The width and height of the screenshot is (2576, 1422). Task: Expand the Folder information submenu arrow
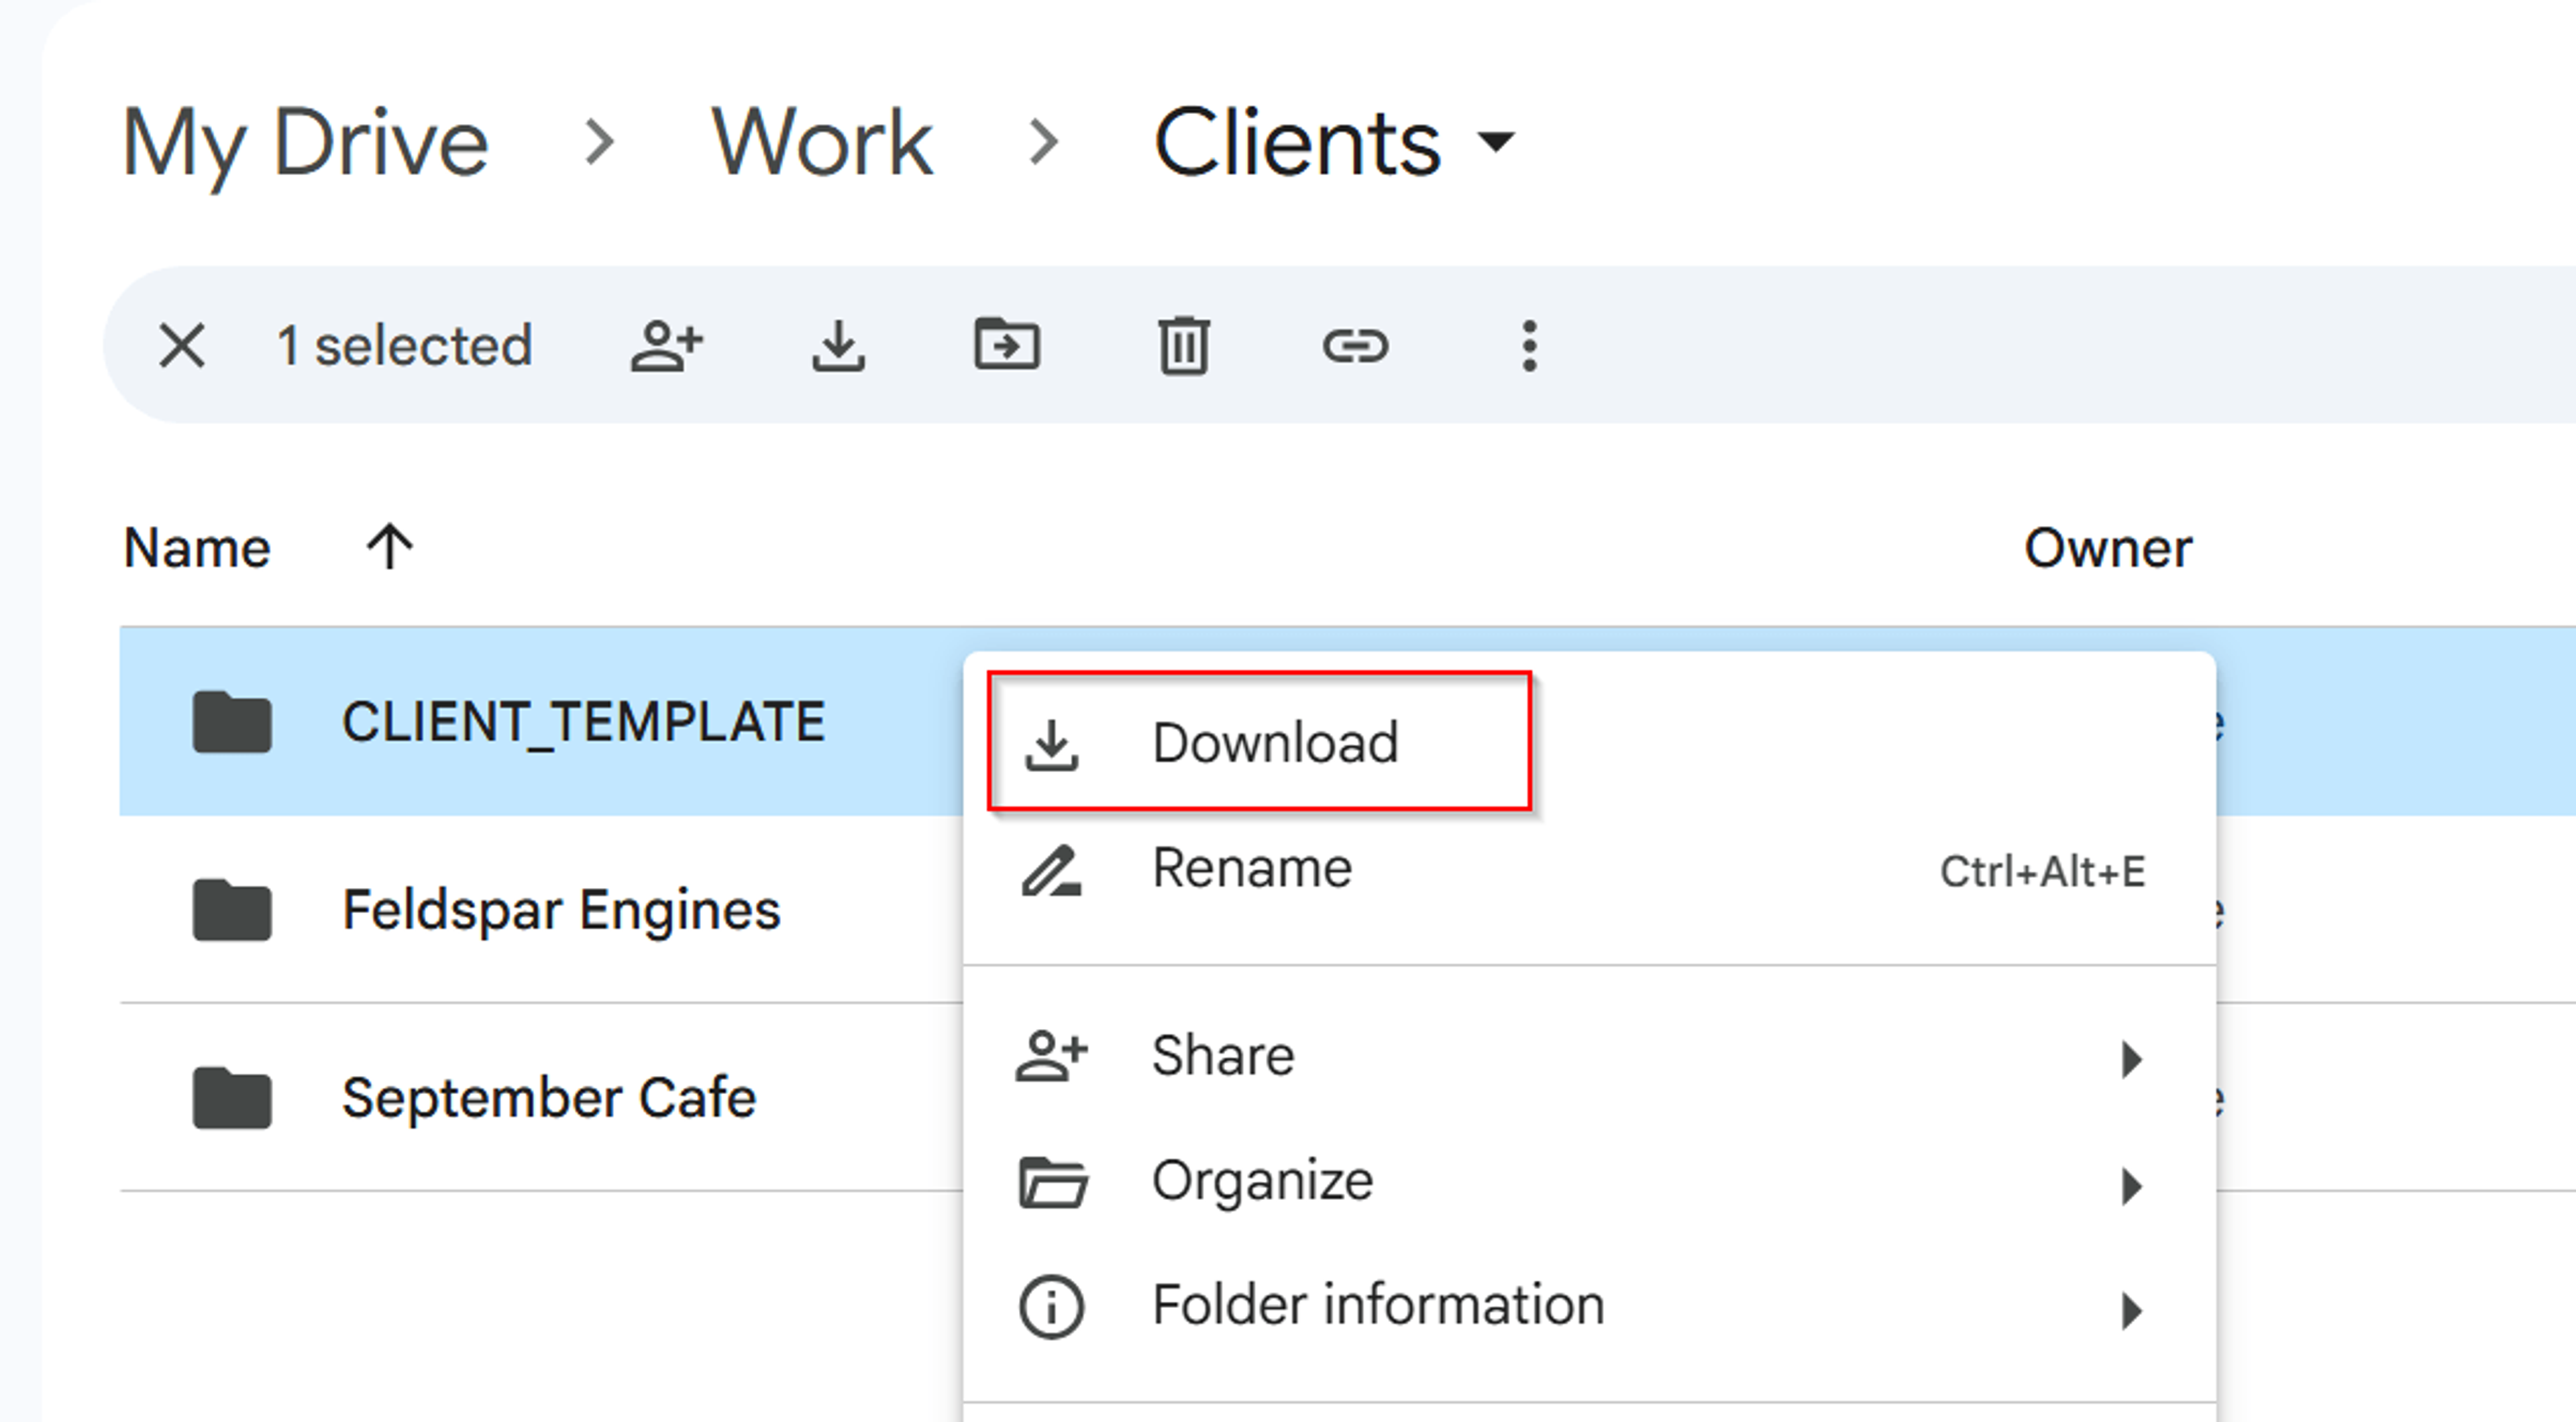[2131, 1310]
